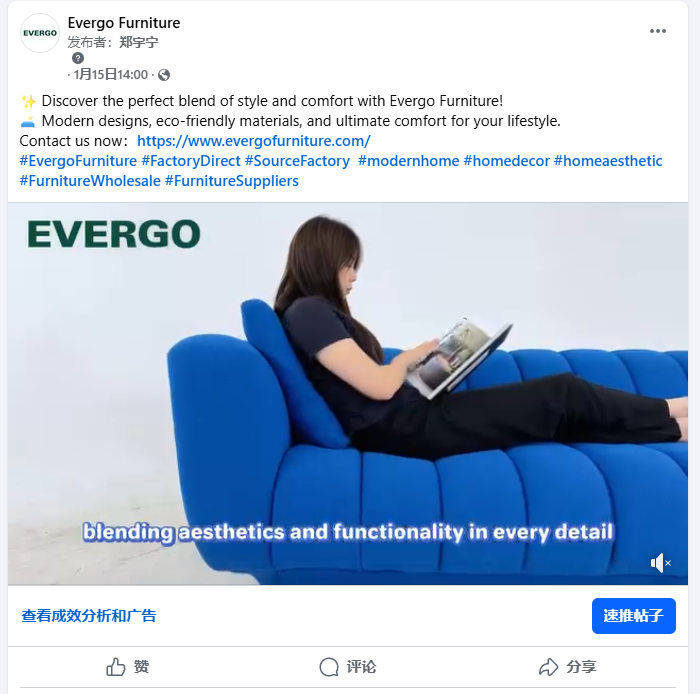Viewport: 700px width, 694px height.
Task: Unmute the video with speaker icon
Action: (661, 563)
